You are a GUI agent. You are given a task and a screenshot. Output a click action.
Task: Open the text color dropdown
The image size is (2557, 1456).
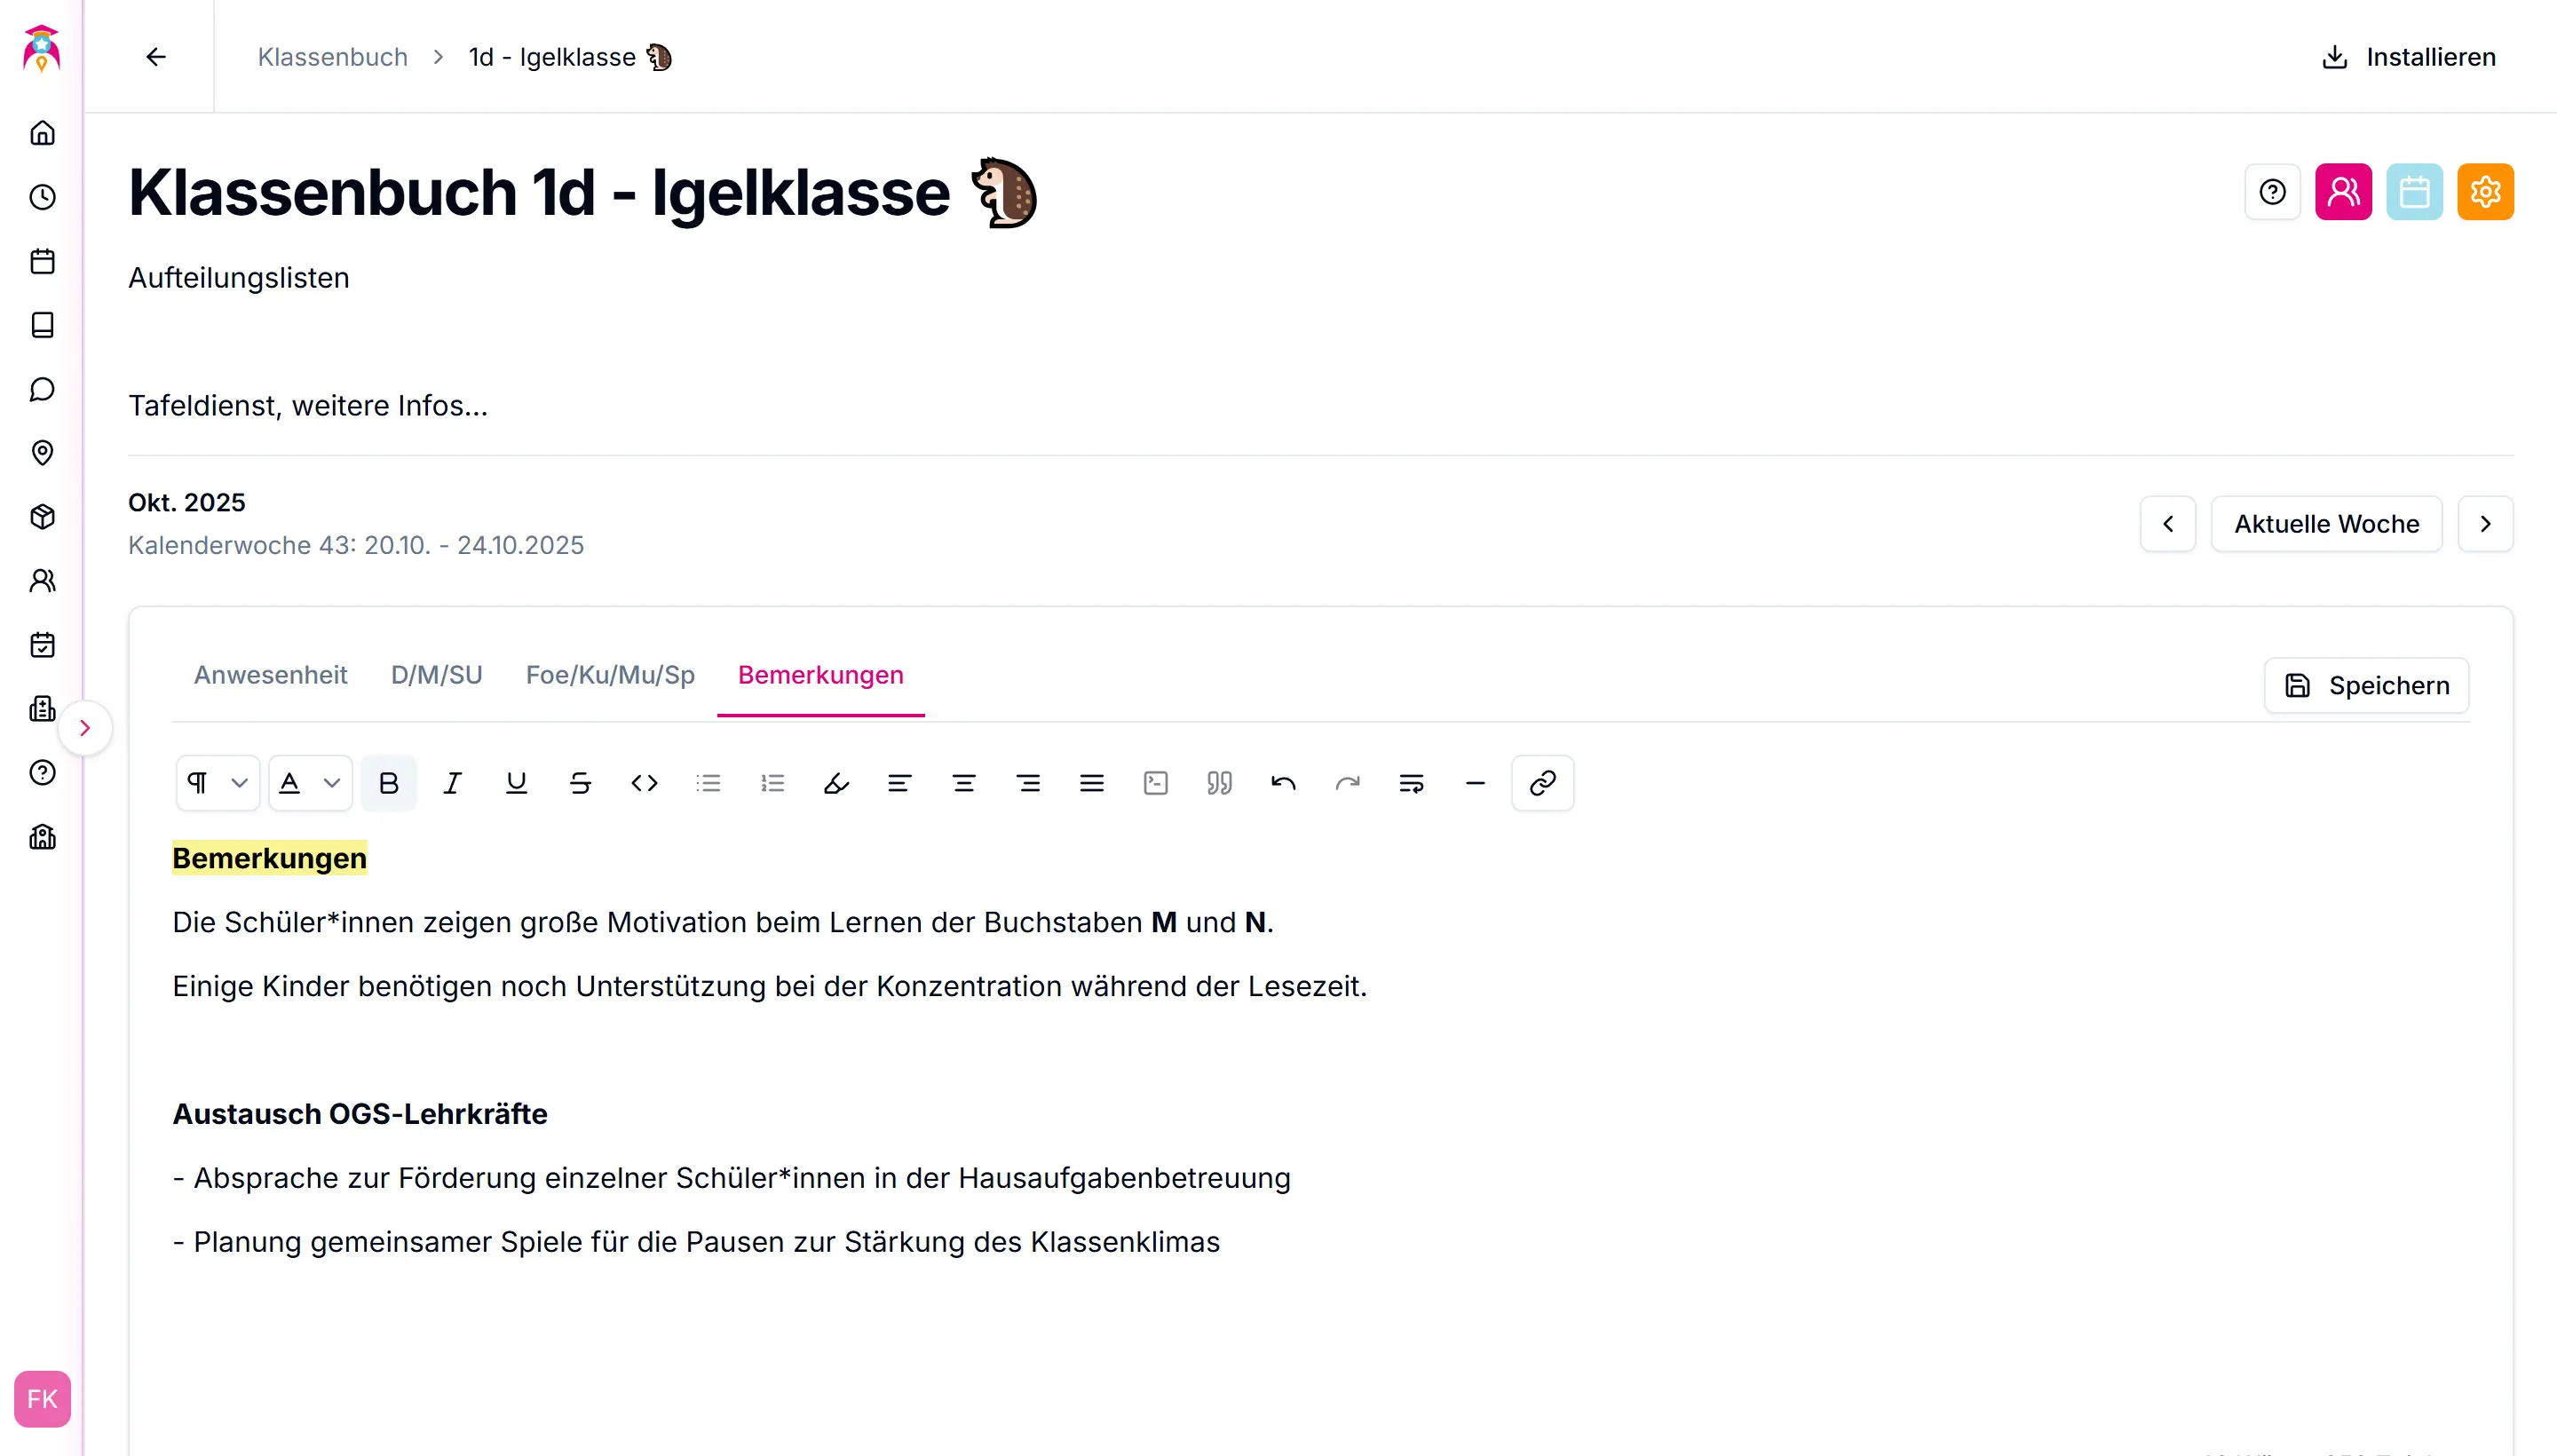point(310,783)
